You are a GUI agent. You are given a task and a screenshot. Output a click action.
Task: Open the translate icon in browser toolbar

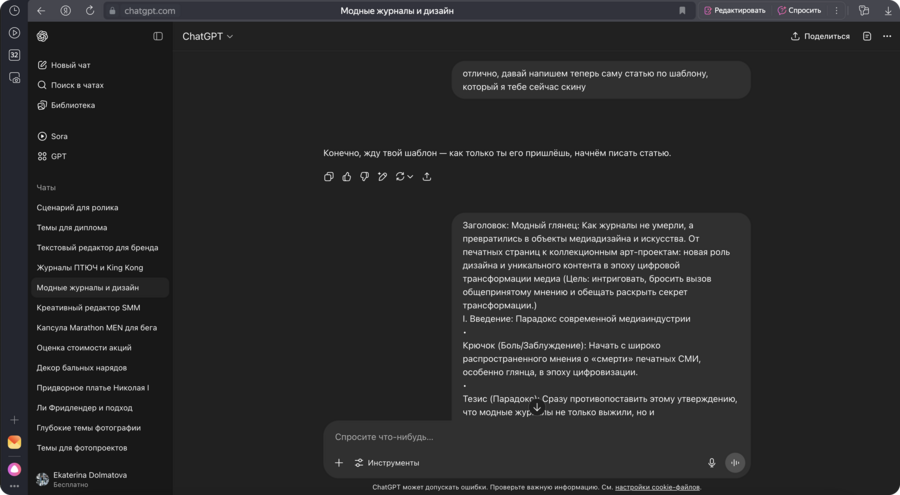click(863, 11)
